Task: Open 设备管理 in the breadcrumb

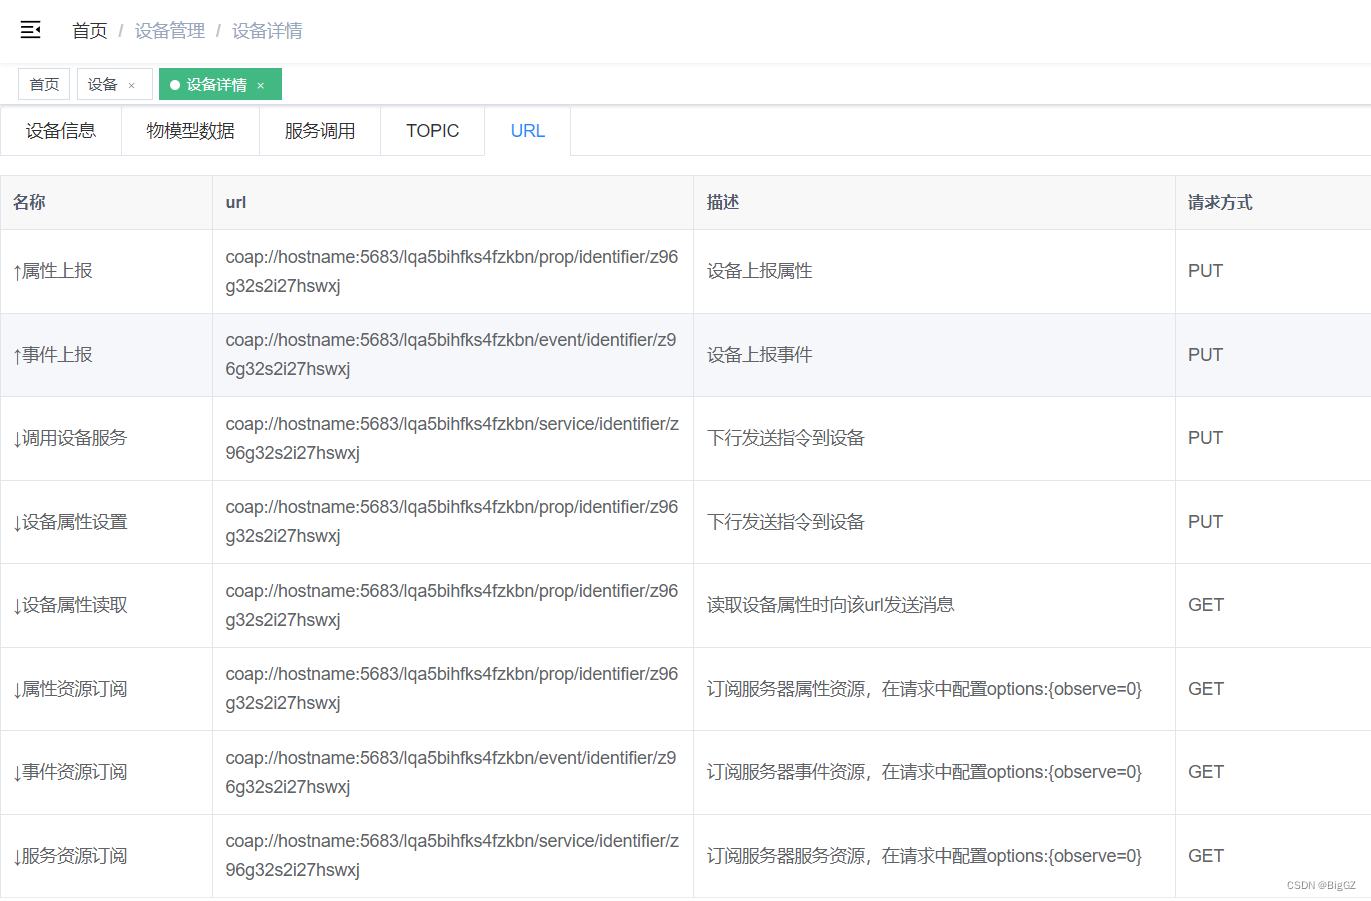Action: (x=170, y=31)
